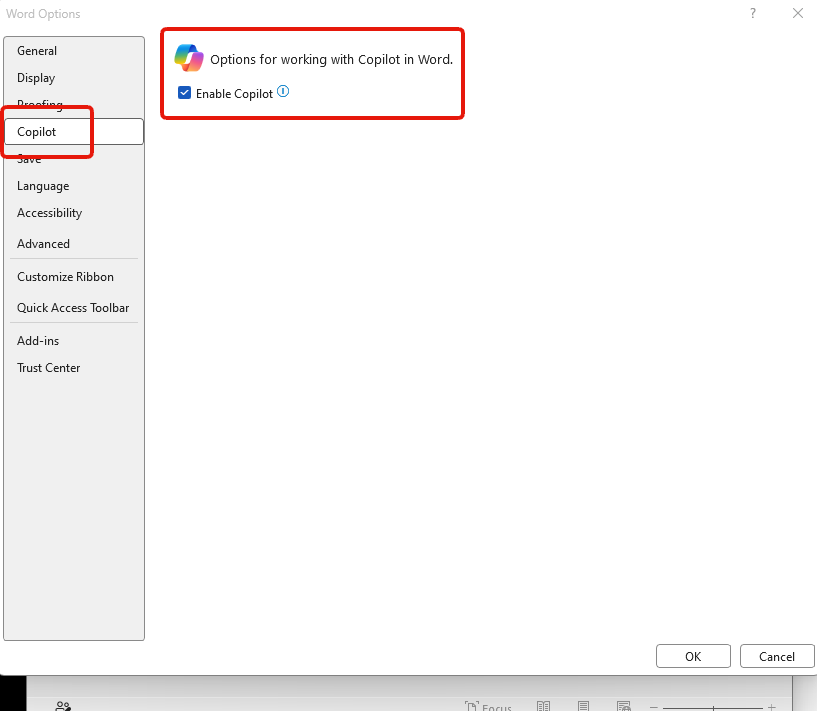Screen dimensions: 817x711
Task: Close the Word Options dialog
Action: tap(798, 14)
